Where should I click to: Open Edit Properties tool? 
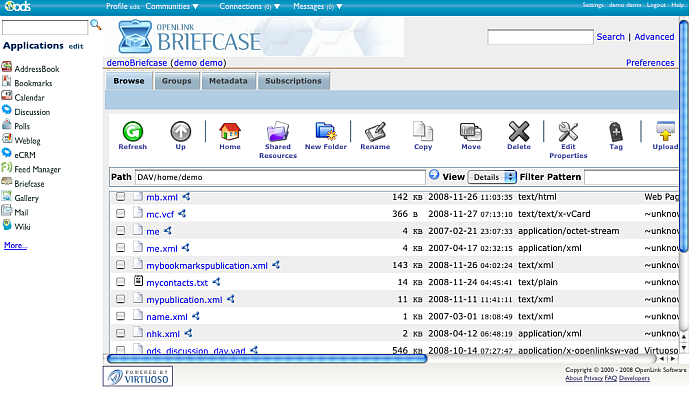[x=568, y=131]
